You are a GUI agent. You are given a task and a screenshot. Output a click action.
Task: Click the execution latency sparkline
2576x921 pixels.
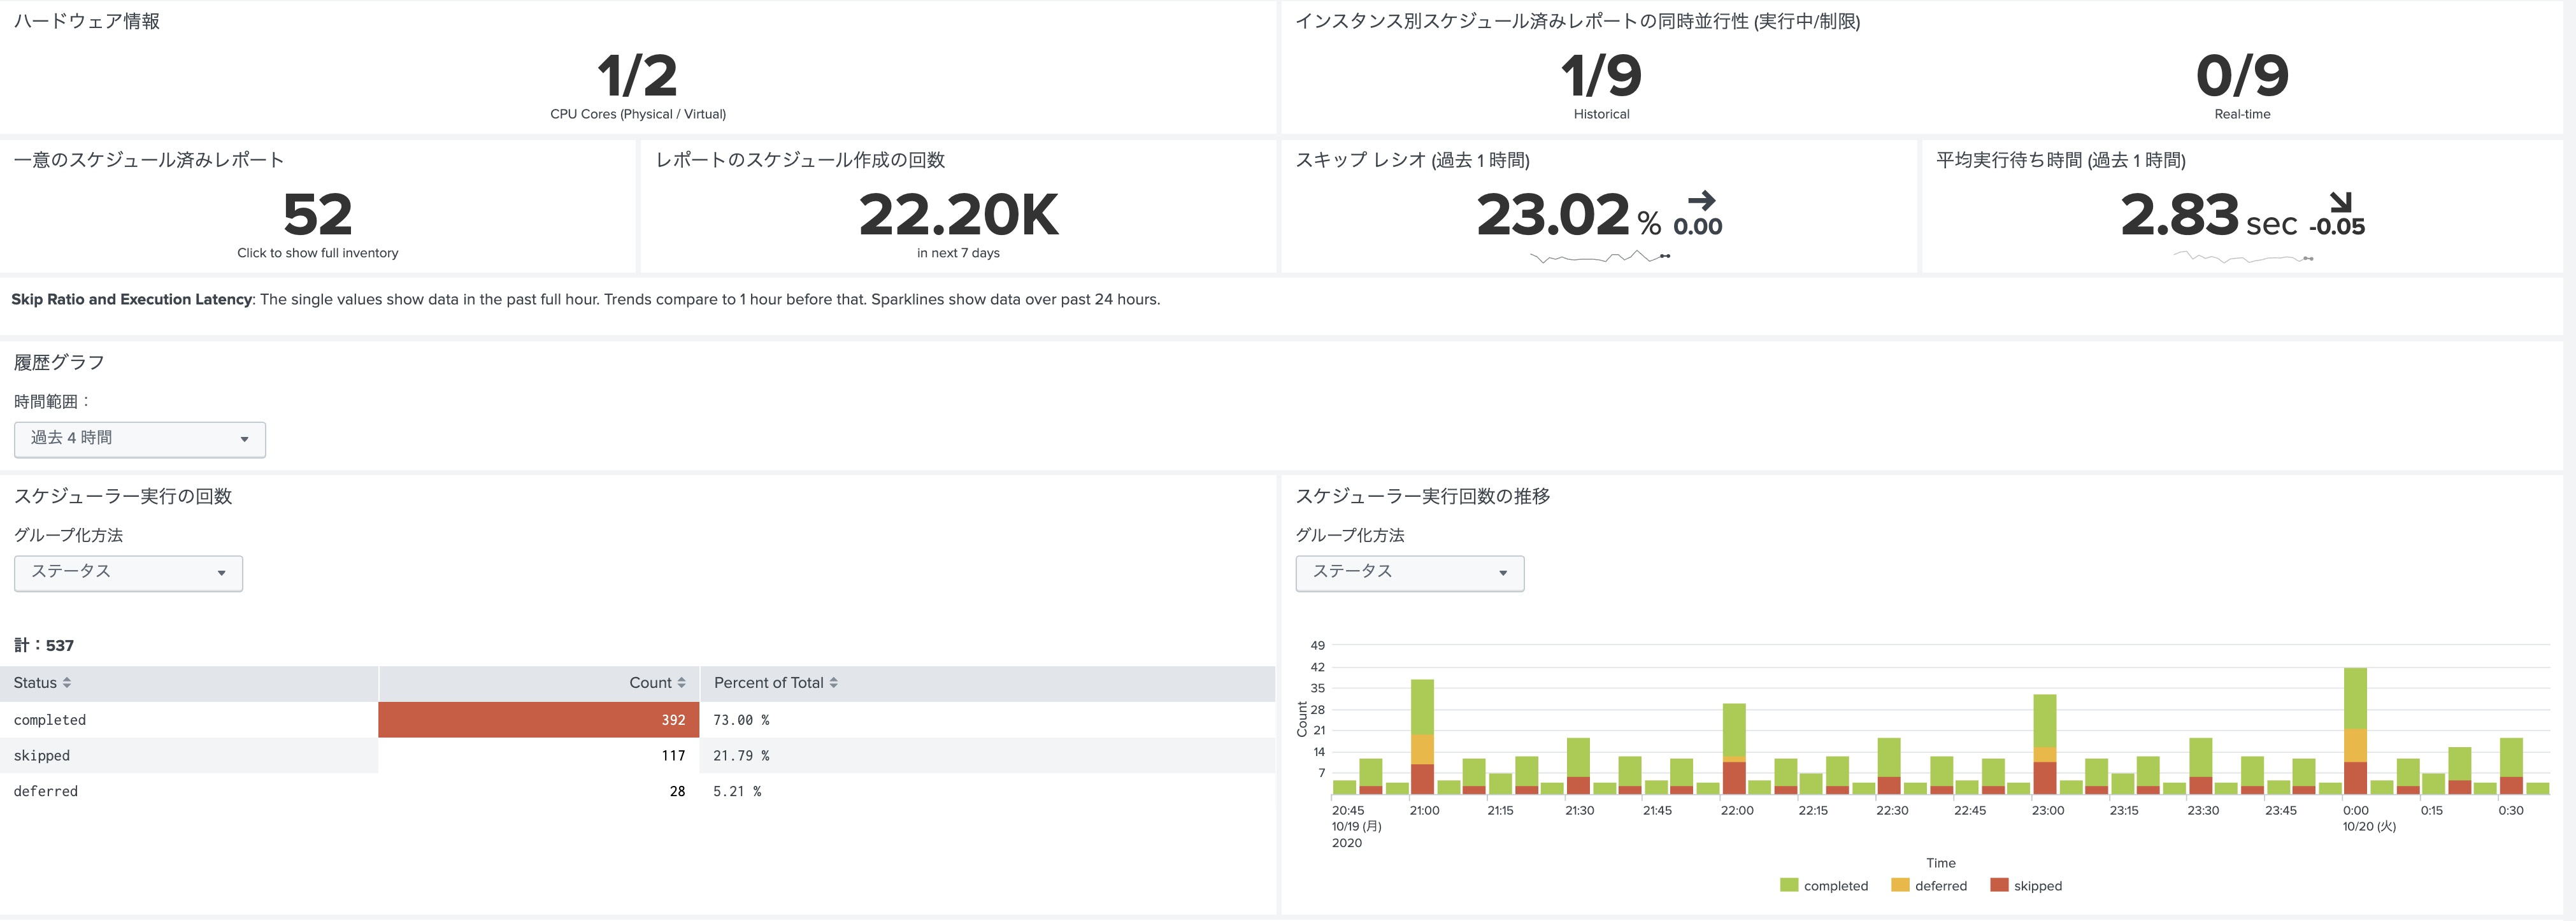pyautogui.click(x=2243, y=259)
